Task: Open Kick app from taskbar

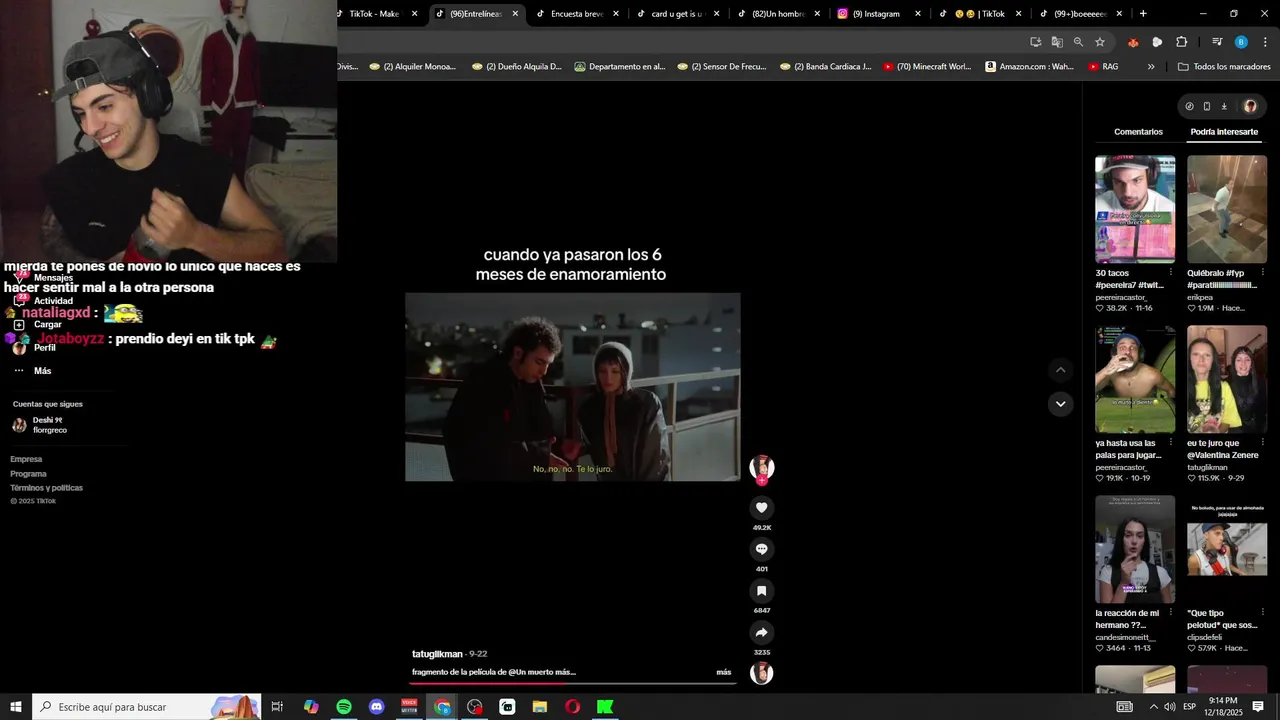Action: 605,707
